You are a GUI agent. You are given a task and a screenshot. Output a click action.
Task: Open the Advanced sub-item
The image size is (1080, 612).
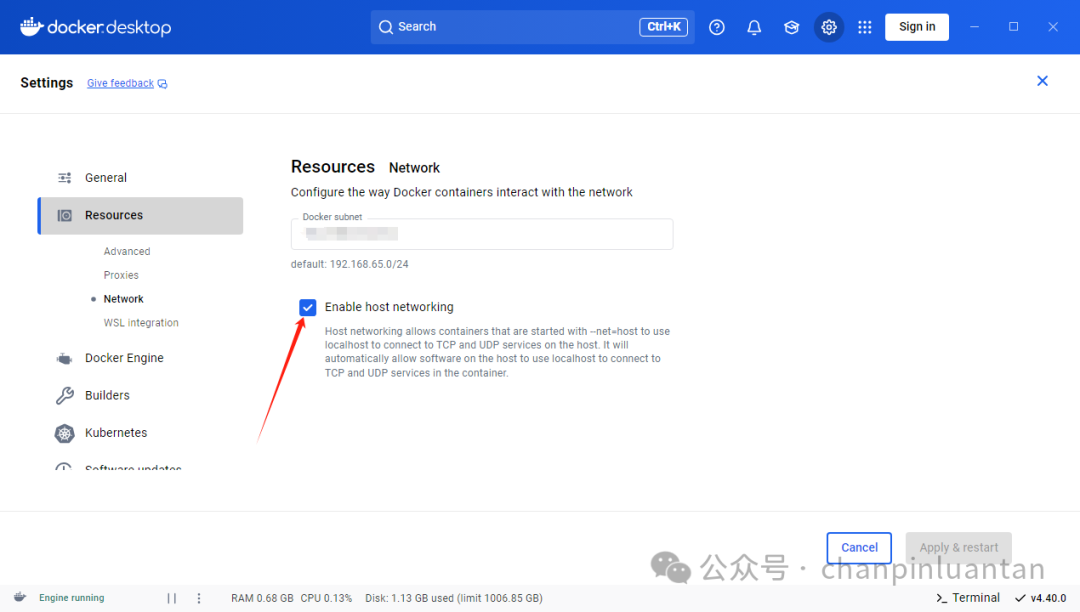tap(127, 251)
